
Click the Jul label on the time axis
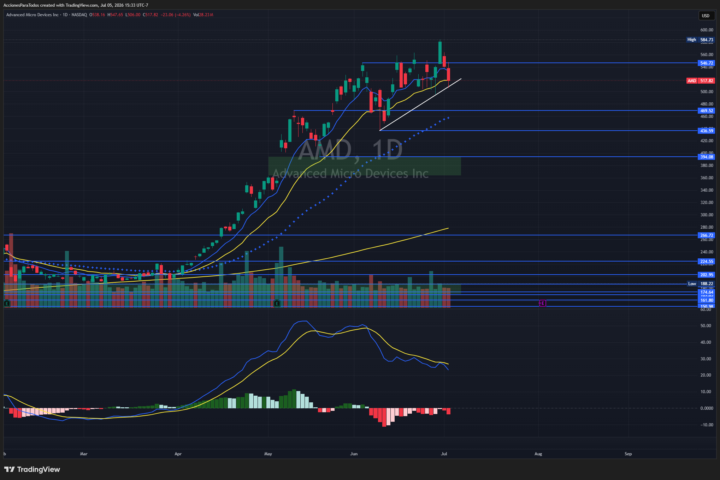(444, 454)
